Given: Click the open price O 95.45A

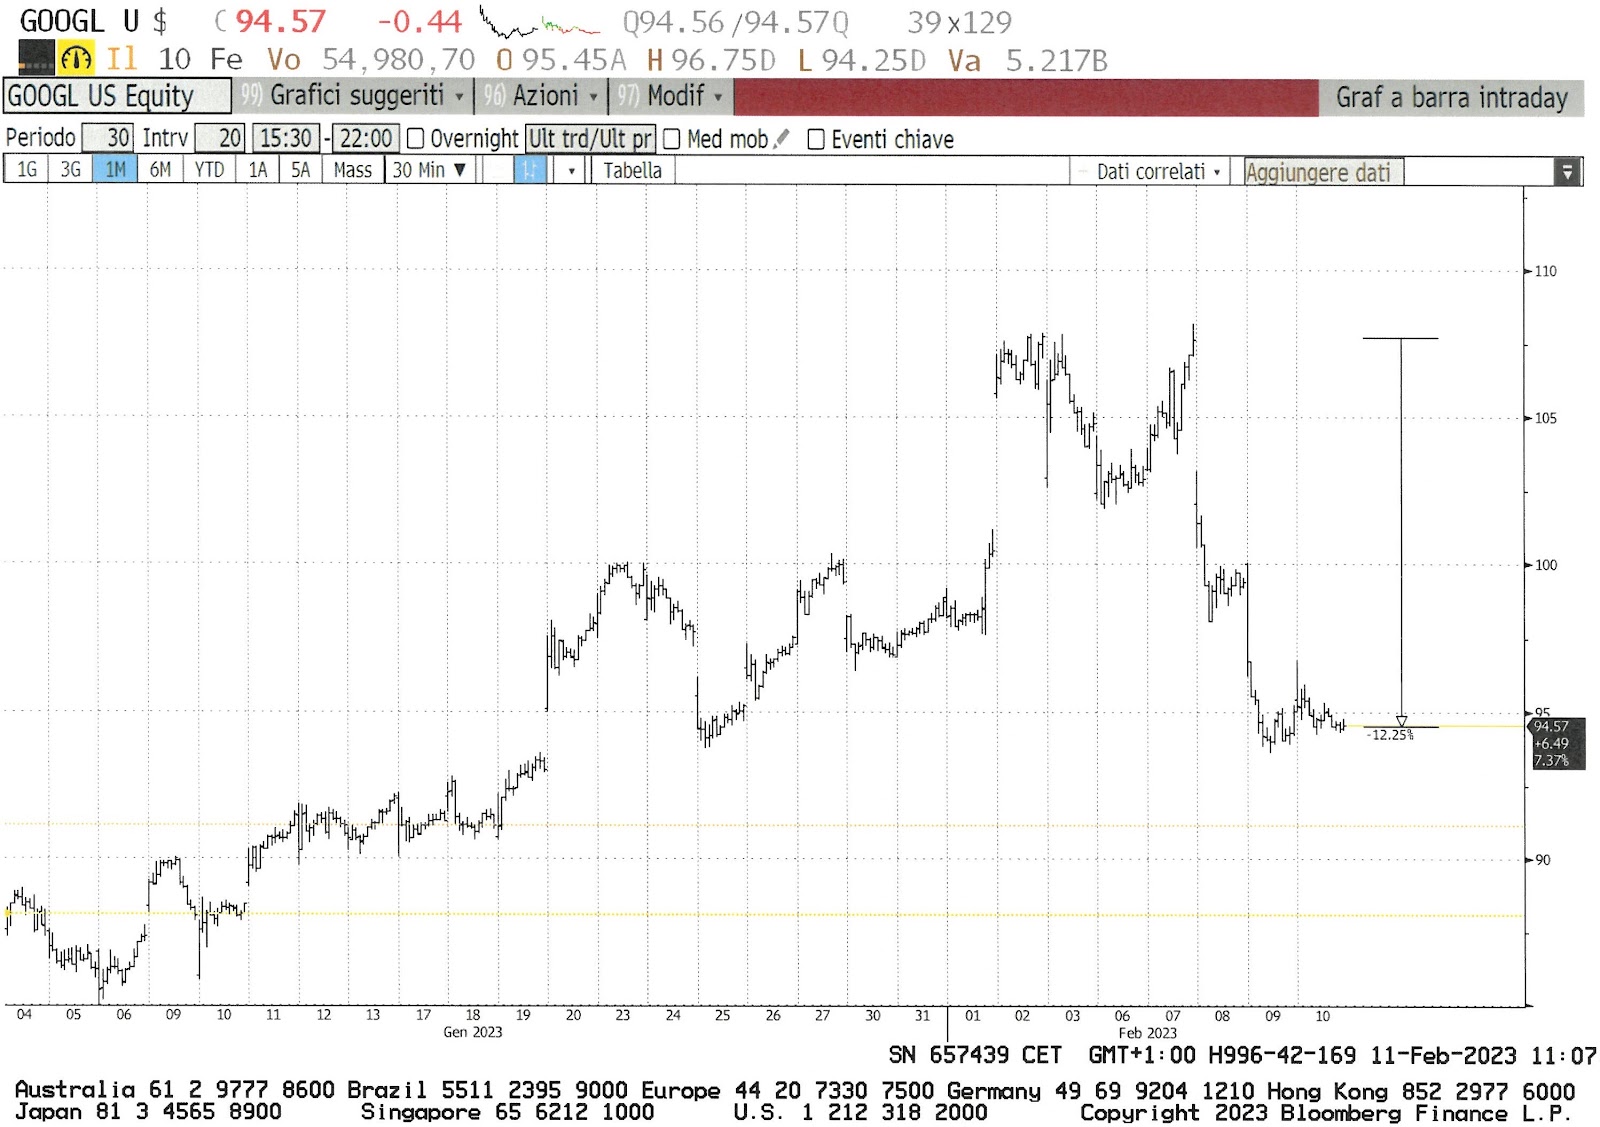Looking at the screenshot, I should [x=561, y=60].
